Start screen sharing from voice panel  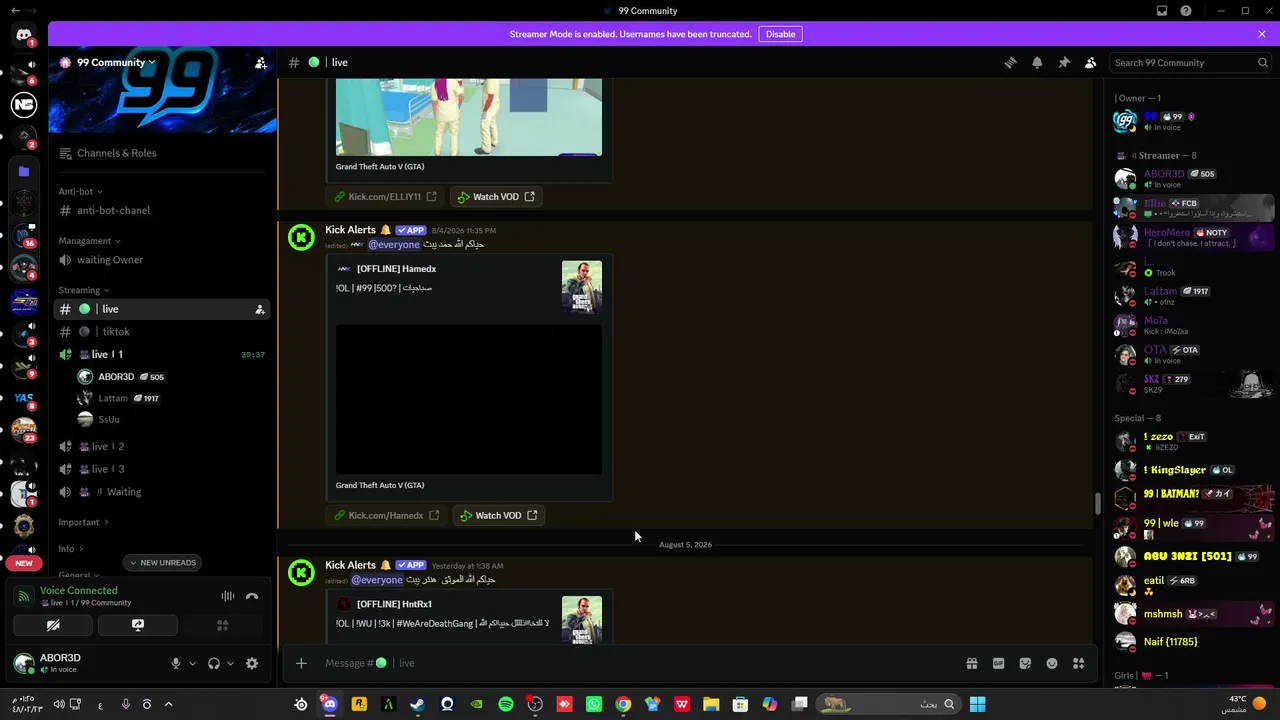pos(138,625)
